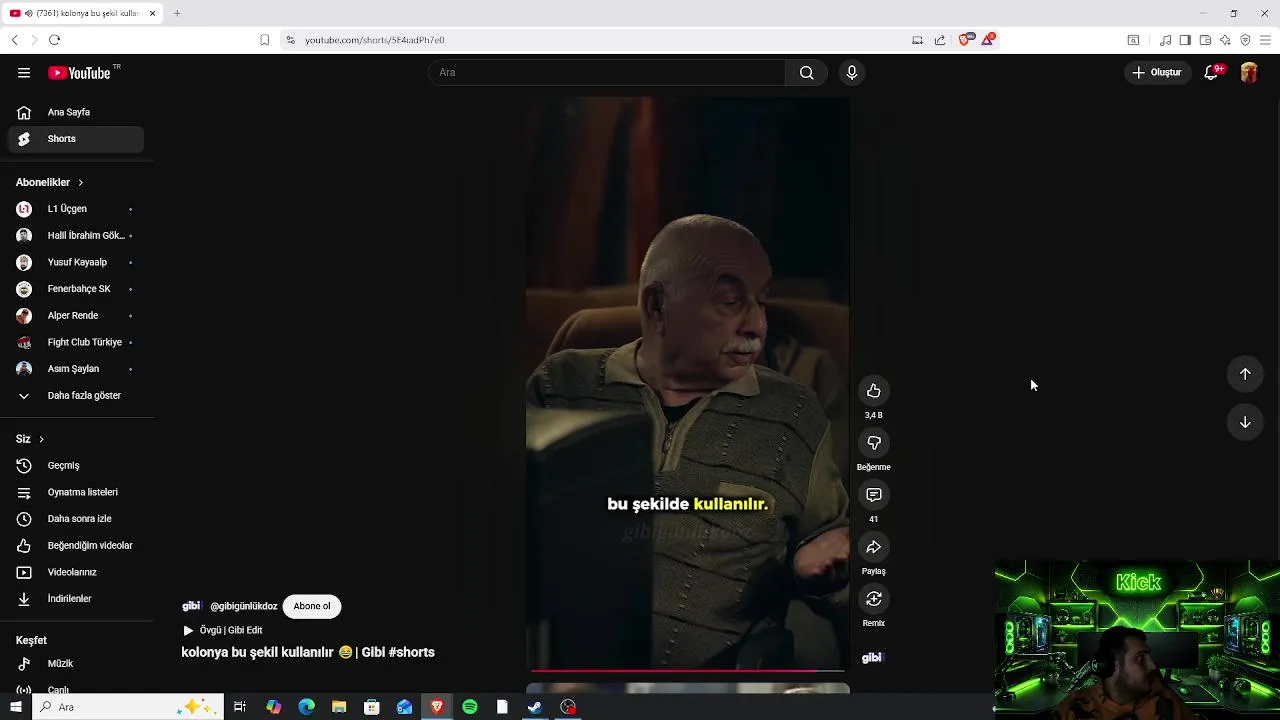
Task: Open Windows Start menu
Action: click(x=15, y=707)
